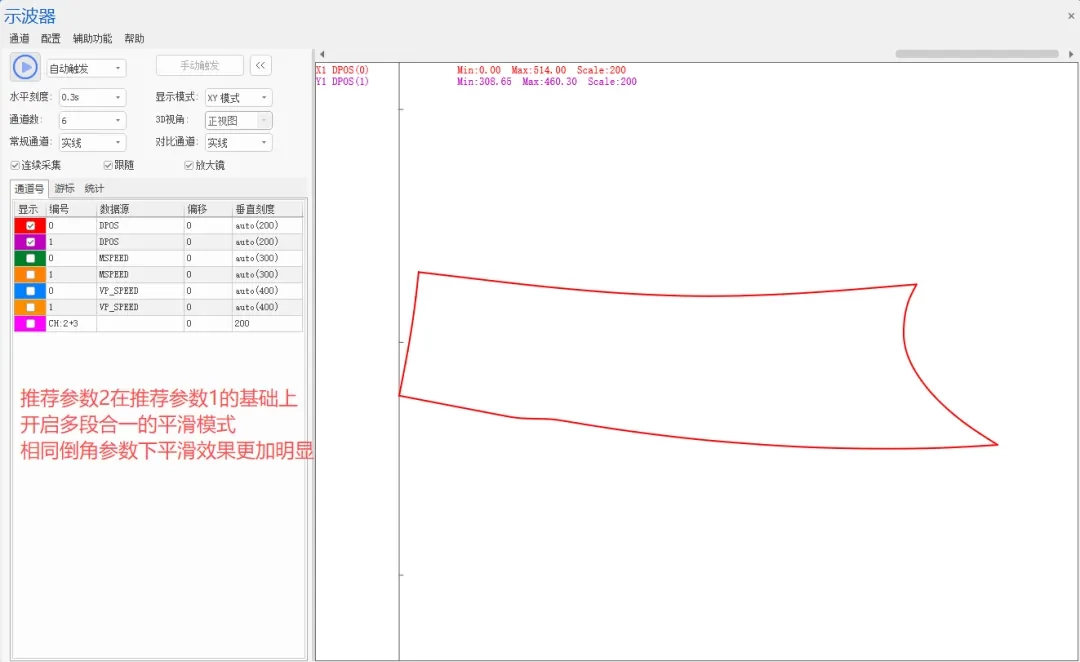The image size is (1080, 662).
Task: Open the 辅助功能 menu
Action: coord(92,39)
